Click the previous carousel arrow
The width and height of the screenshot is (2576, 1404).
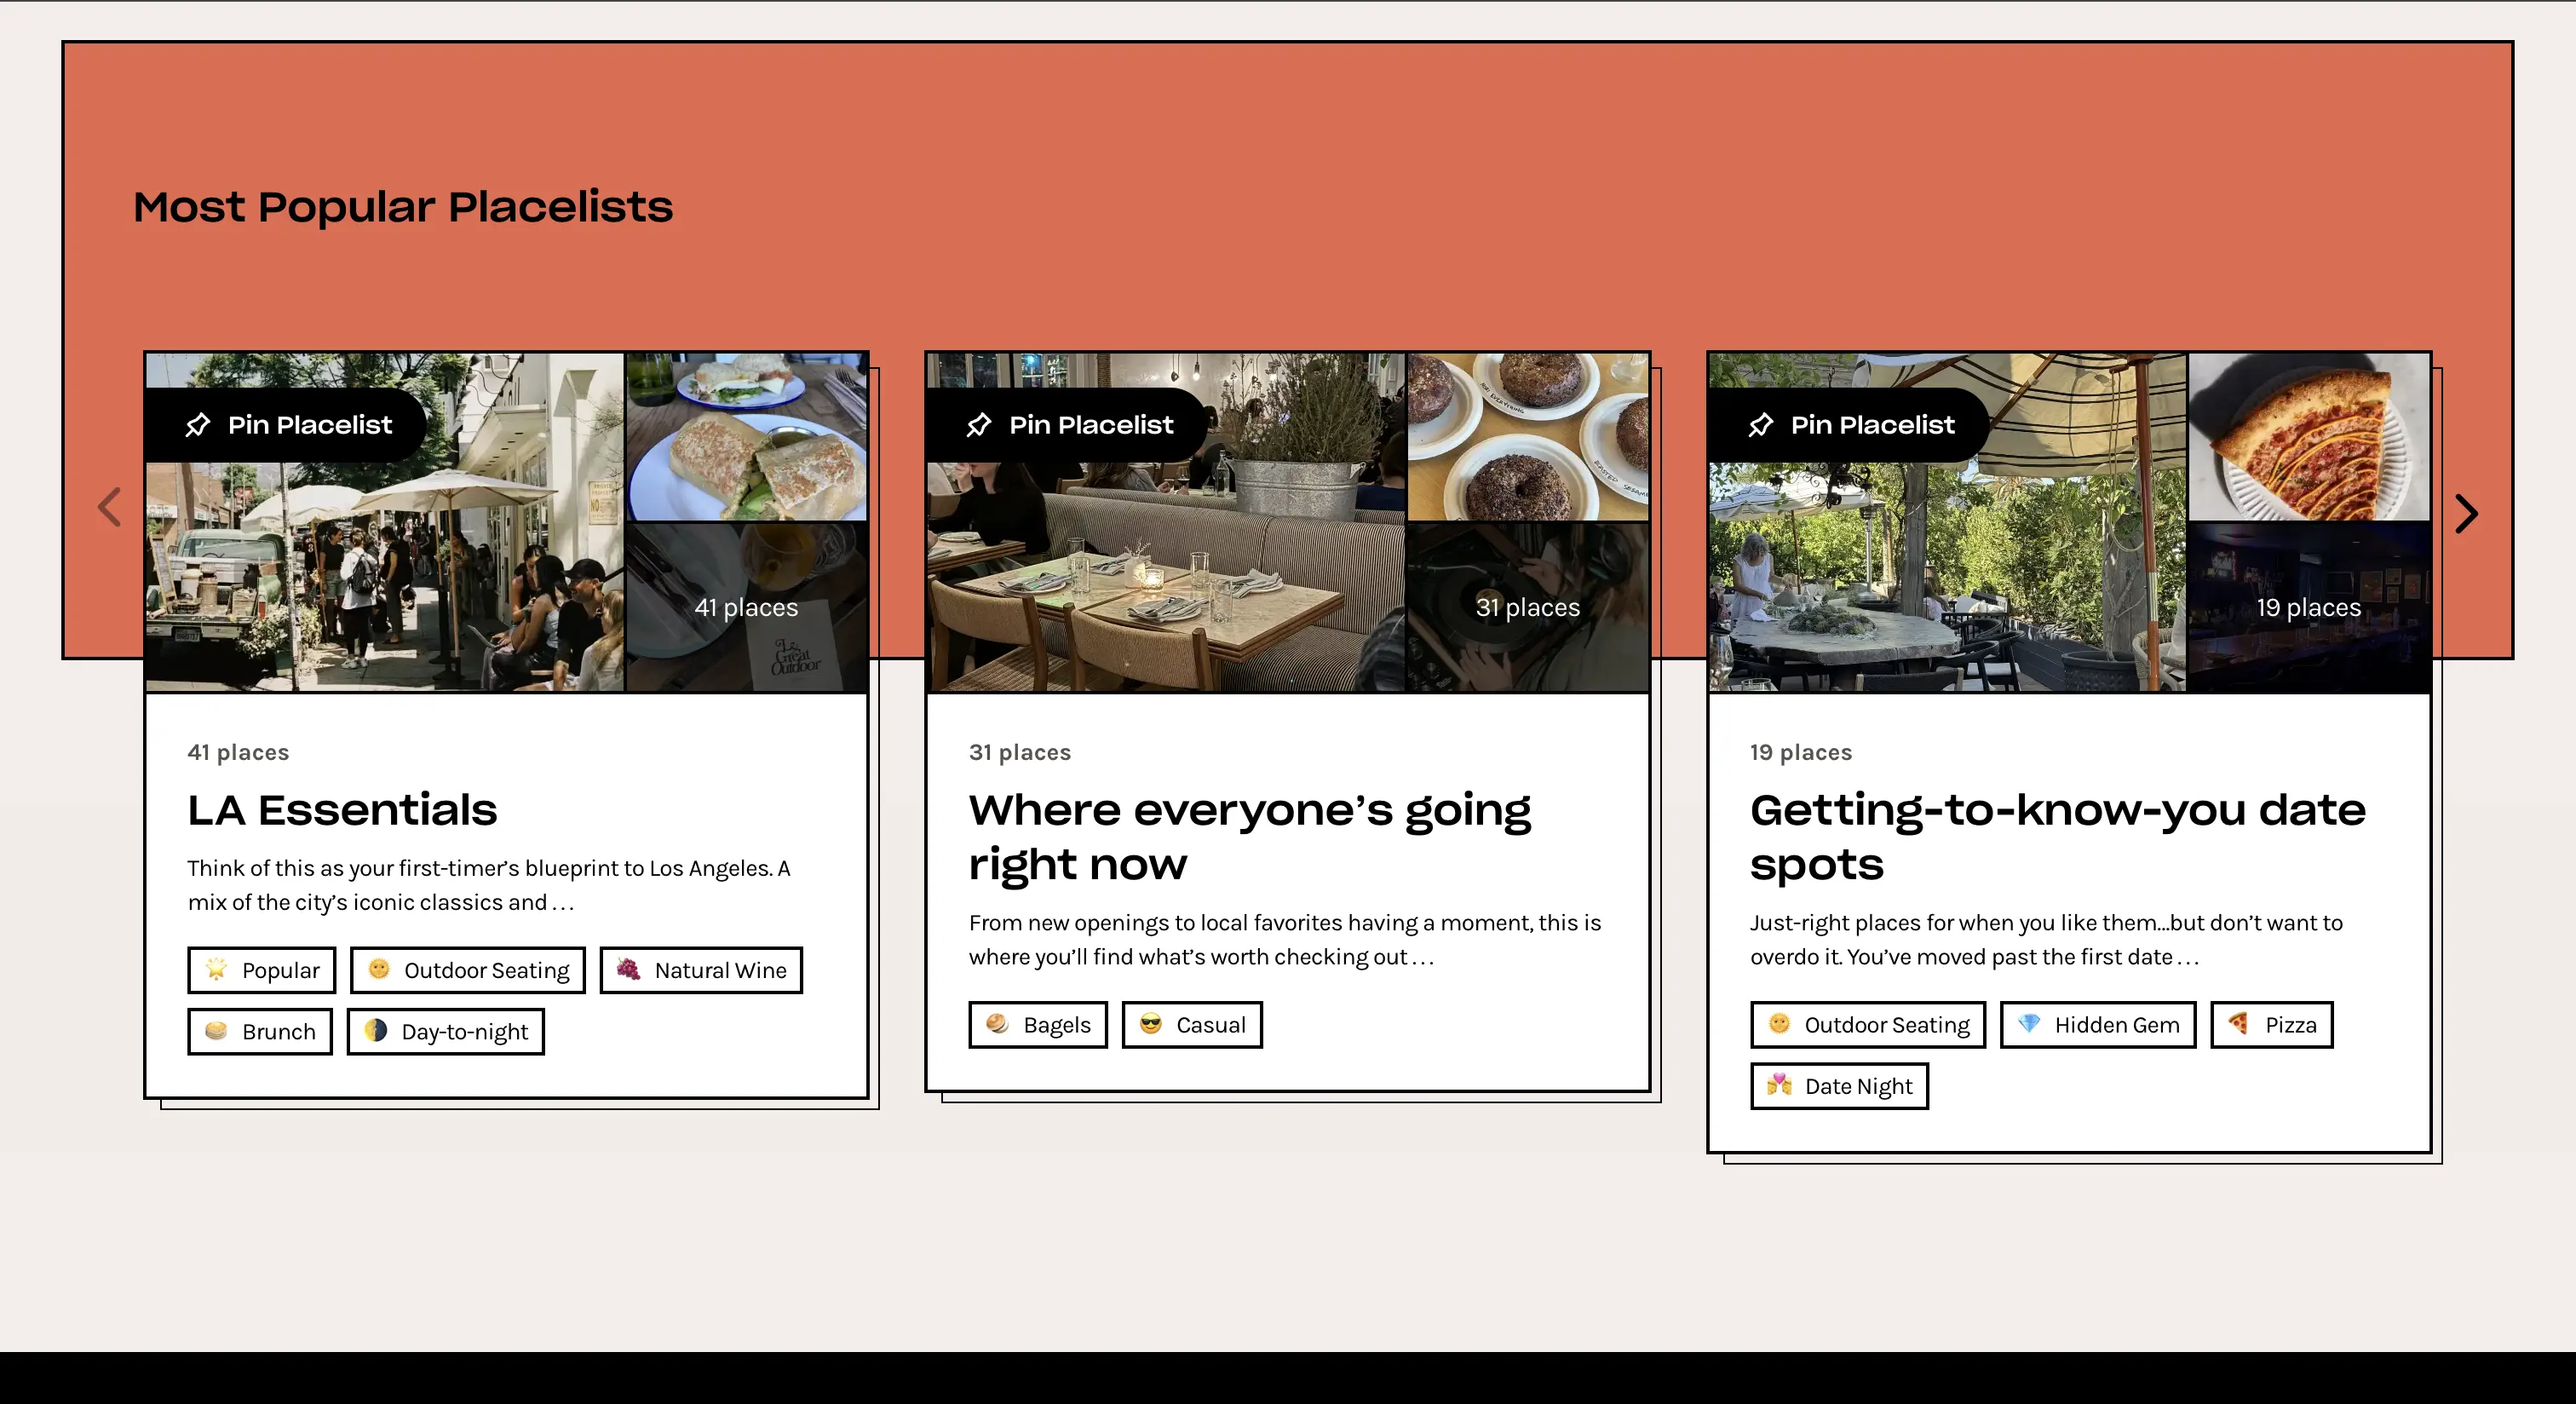click(110, 507)
